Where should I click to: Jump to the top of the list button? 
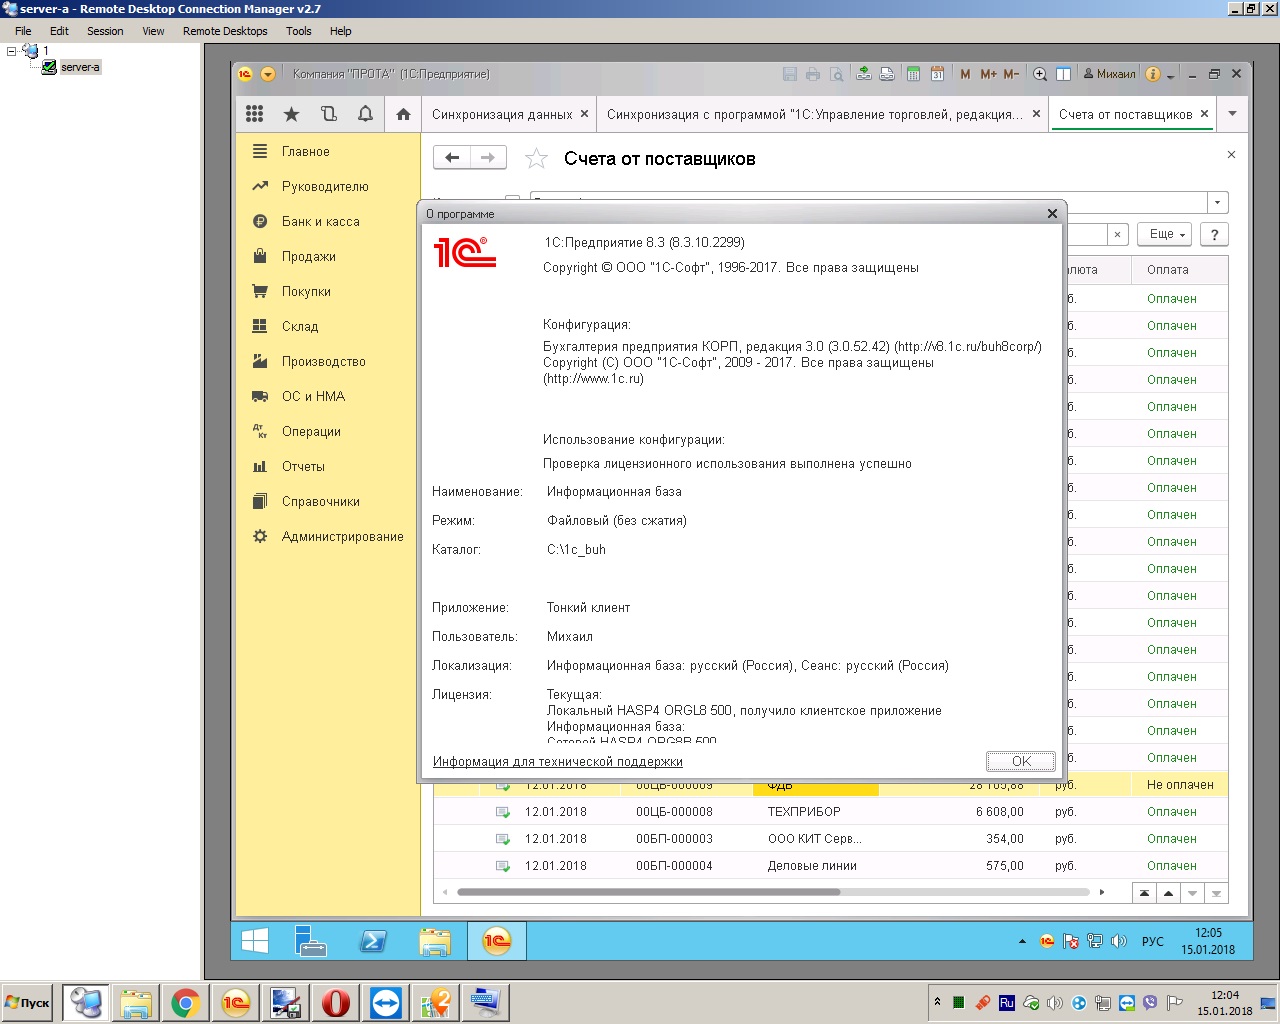click(x=1144, y=893)
